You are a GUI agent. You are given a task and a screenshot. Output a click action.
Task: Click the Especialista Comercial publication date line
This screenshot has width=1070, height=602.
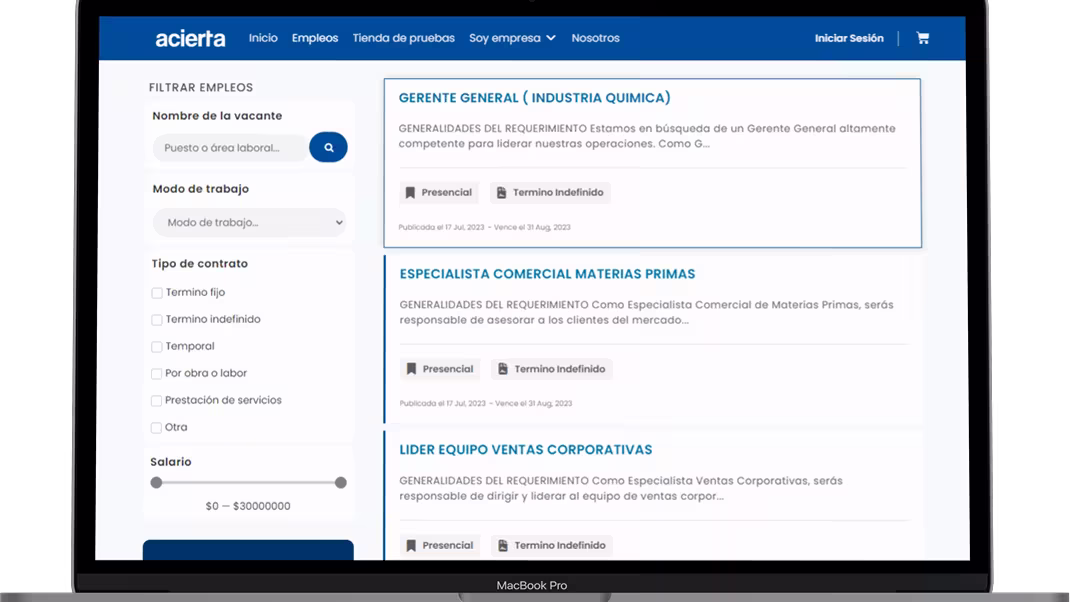tap(486, 403)
